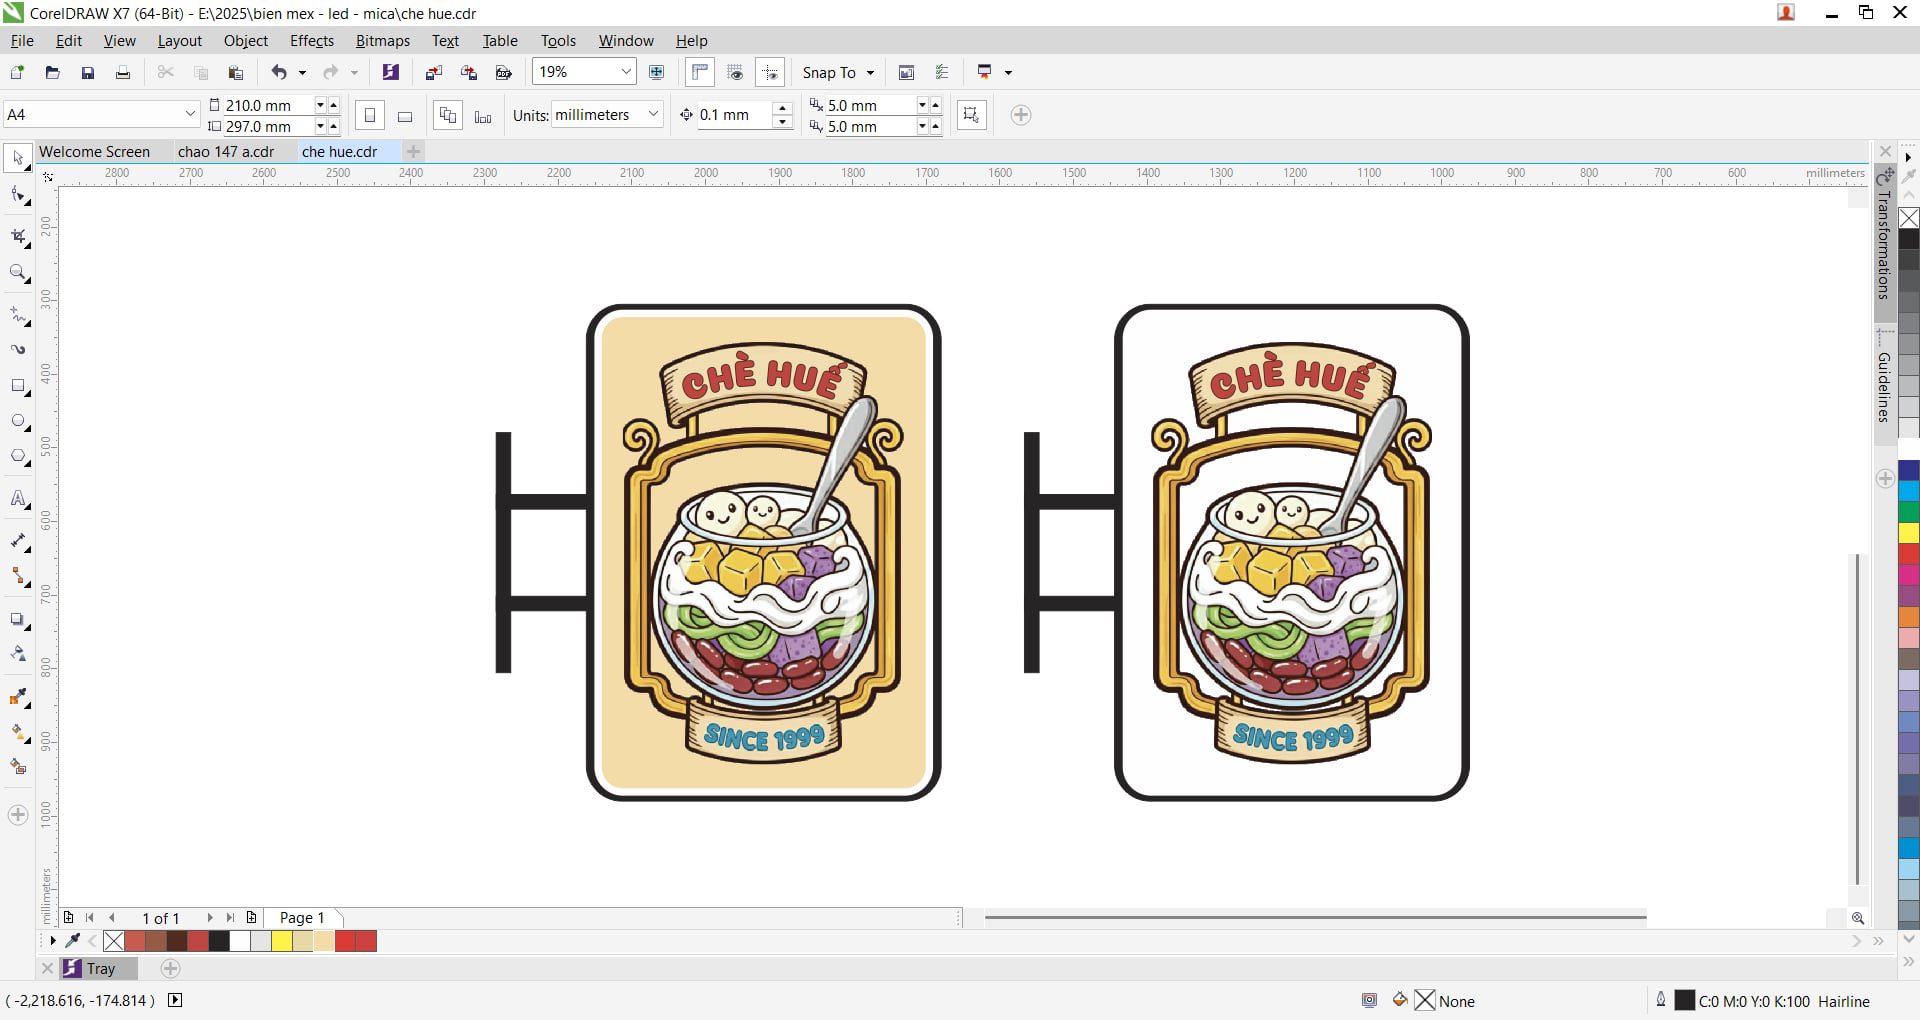The image size is (1920, 1020).
Task: Open the Units millimeters dropdown
Action: 653,114
